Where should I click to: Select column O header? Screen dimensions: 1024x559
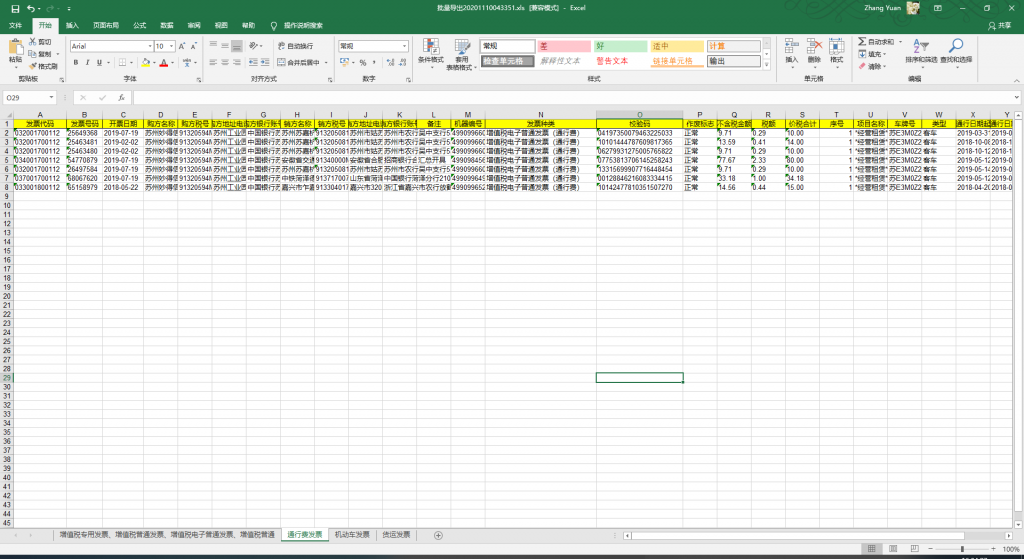(x=639, y=114)
